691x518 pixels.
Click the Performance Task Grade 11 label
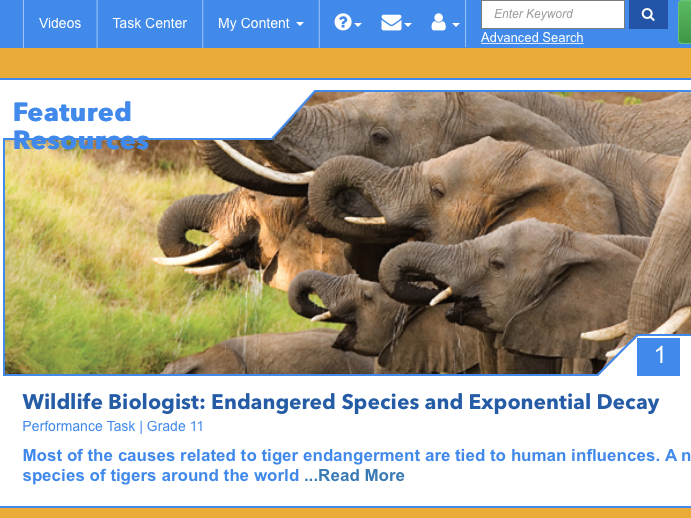pyautogui.click(x=113, y=426)
